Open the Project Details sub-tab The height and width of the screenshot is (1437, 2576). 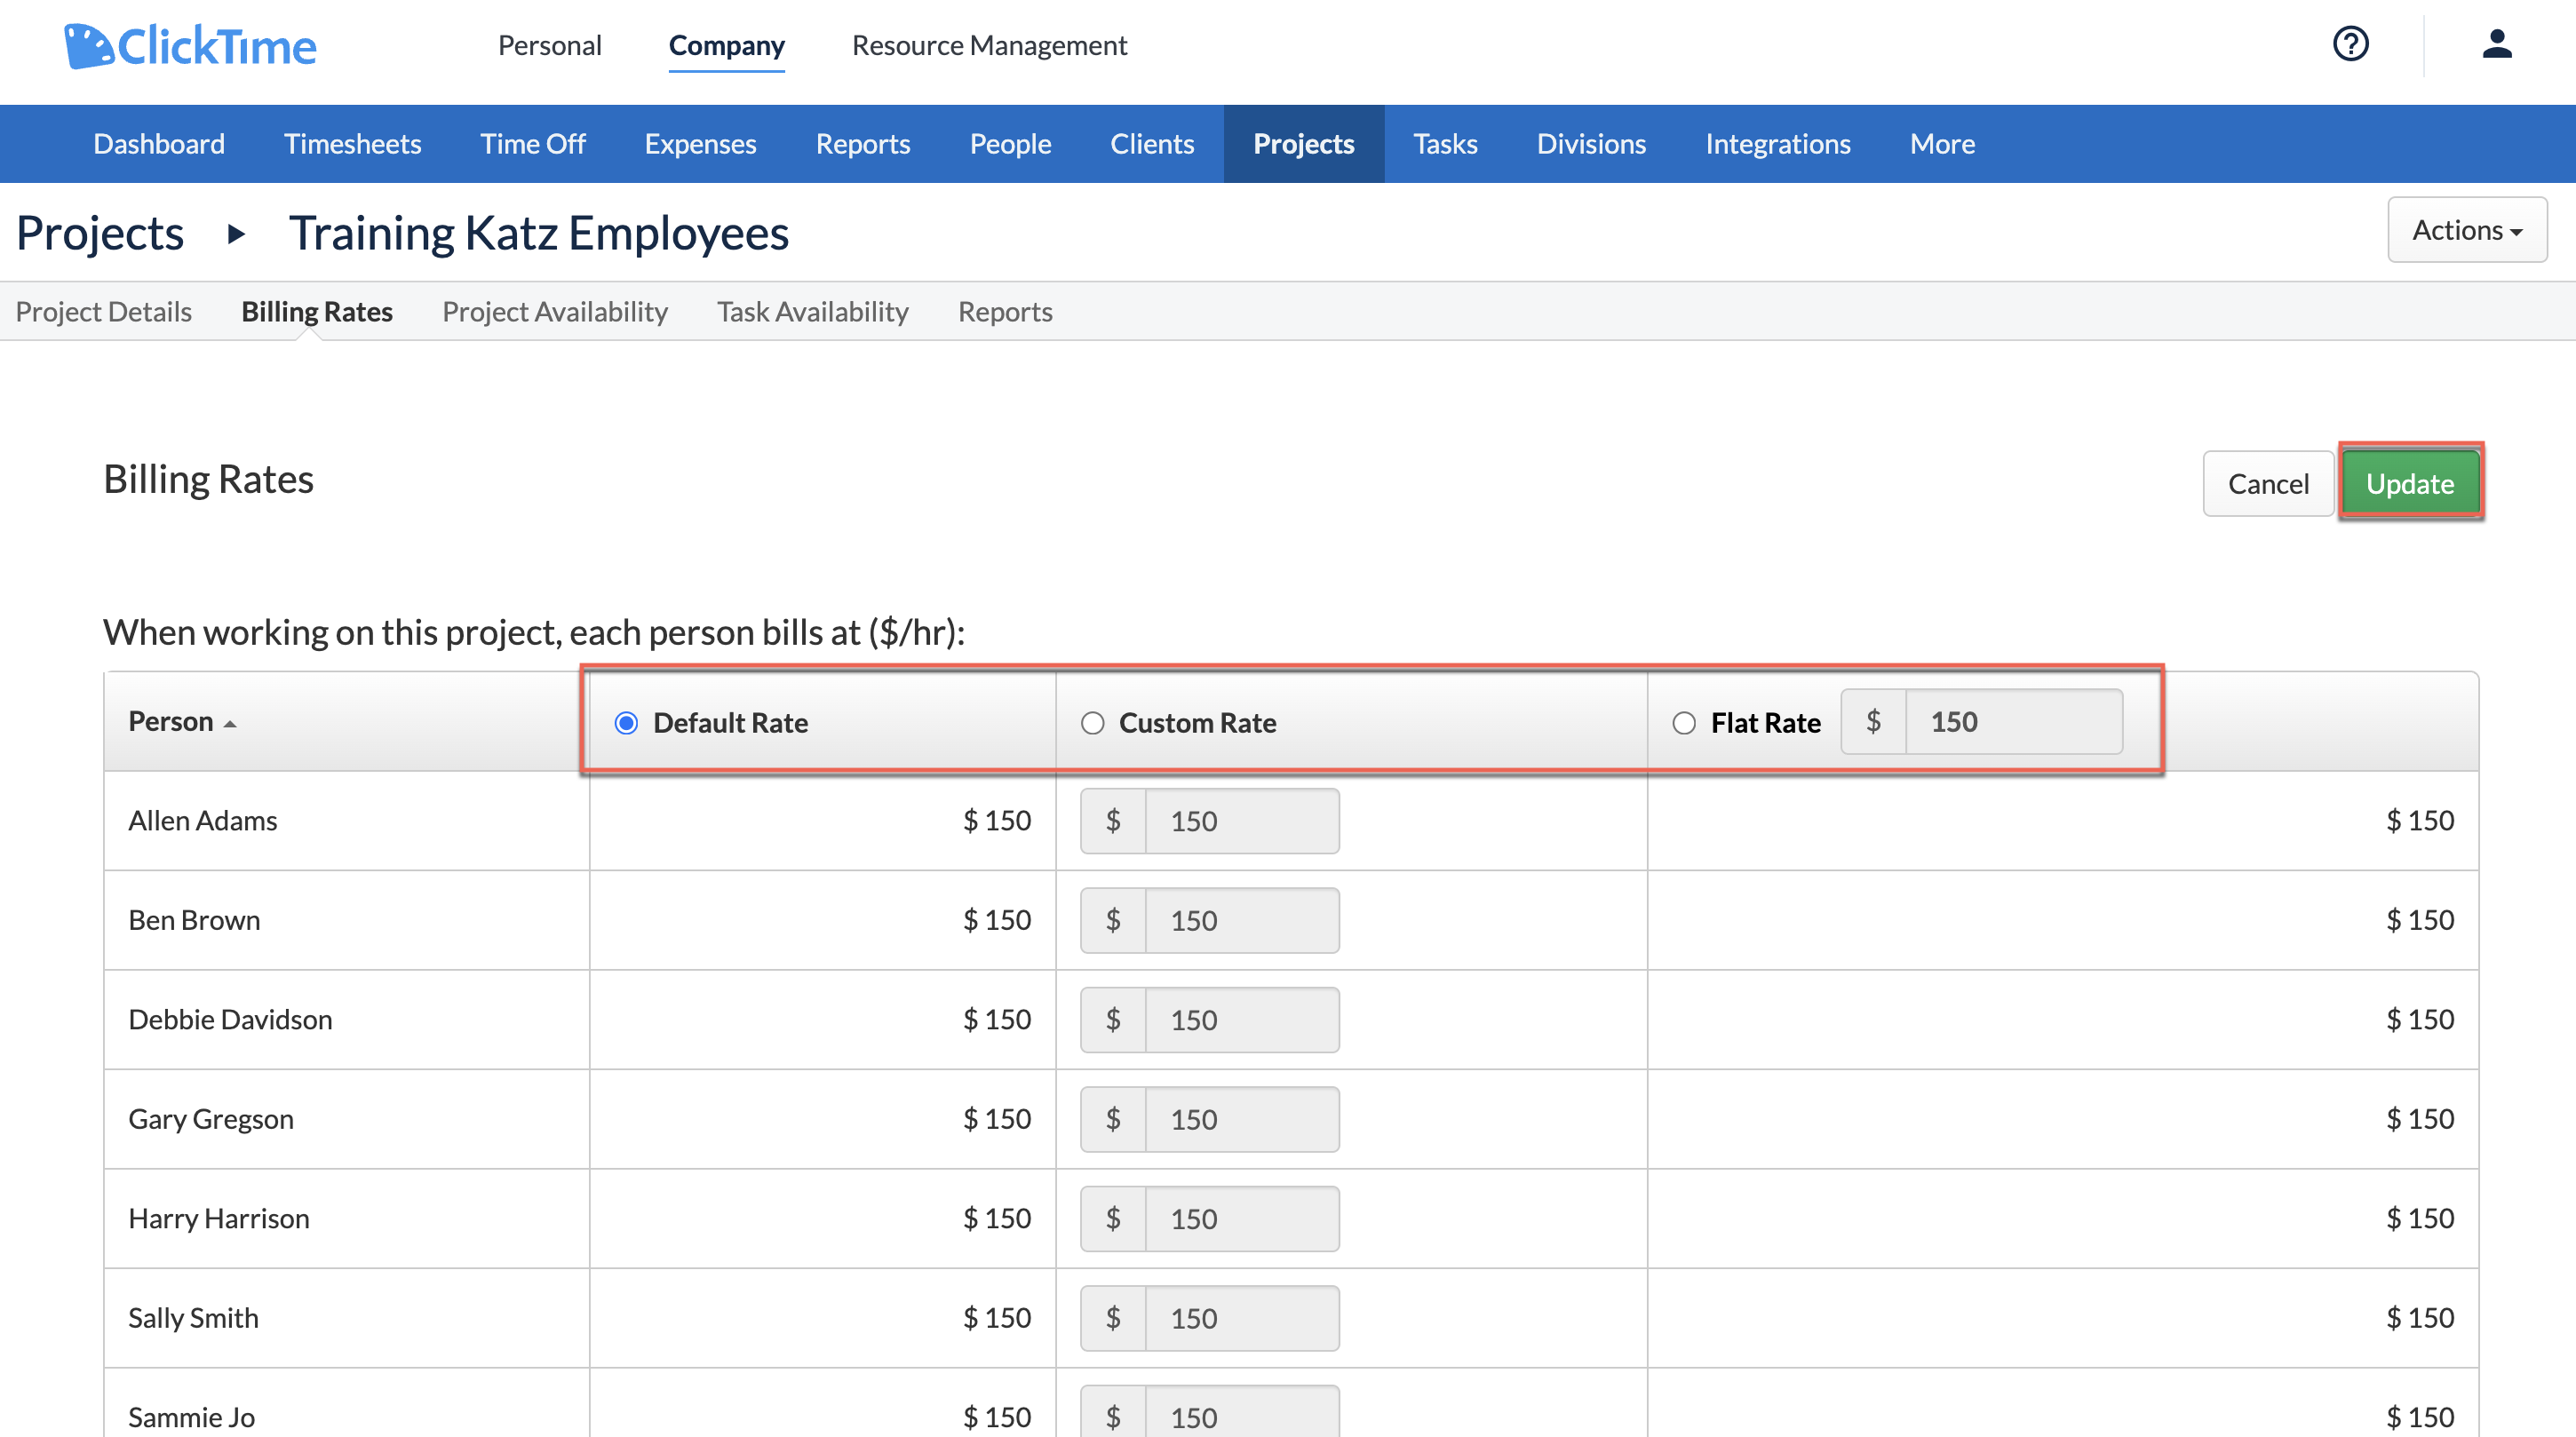[104, 312]
